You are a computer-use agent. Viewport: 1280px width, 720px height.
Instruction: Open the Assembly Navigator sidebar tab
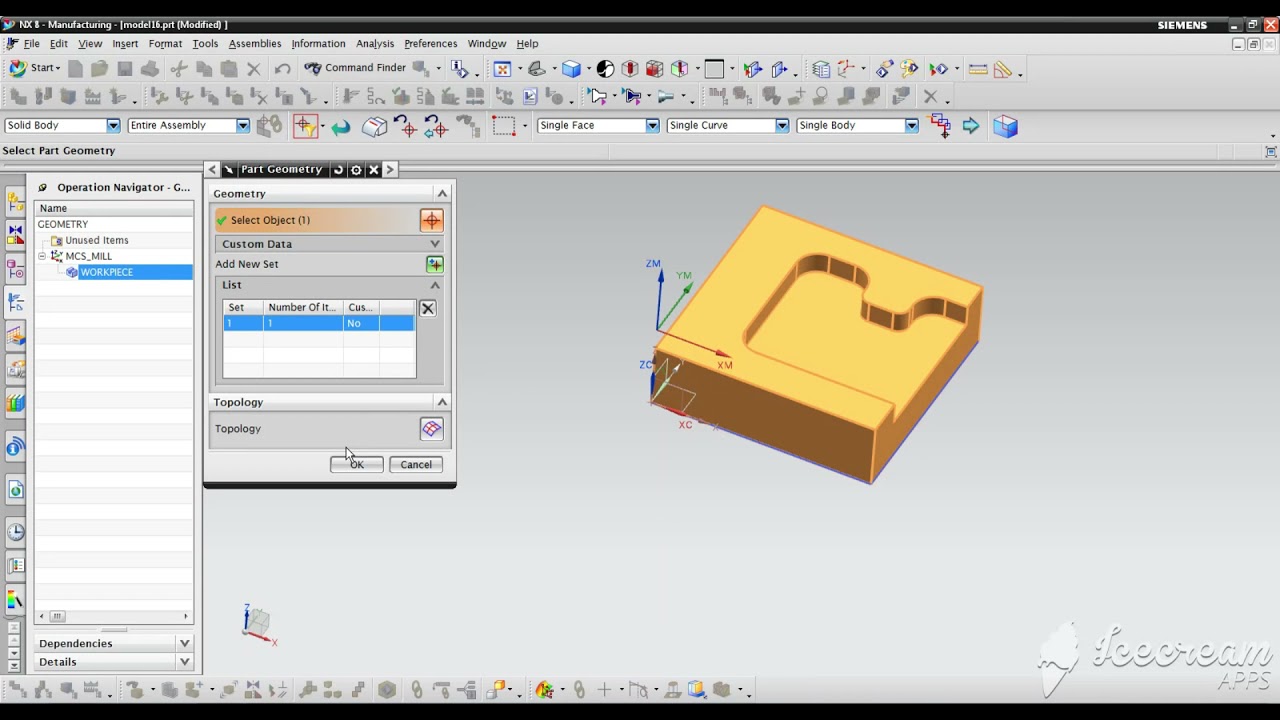pyautogui.click(x=15, y=201)
